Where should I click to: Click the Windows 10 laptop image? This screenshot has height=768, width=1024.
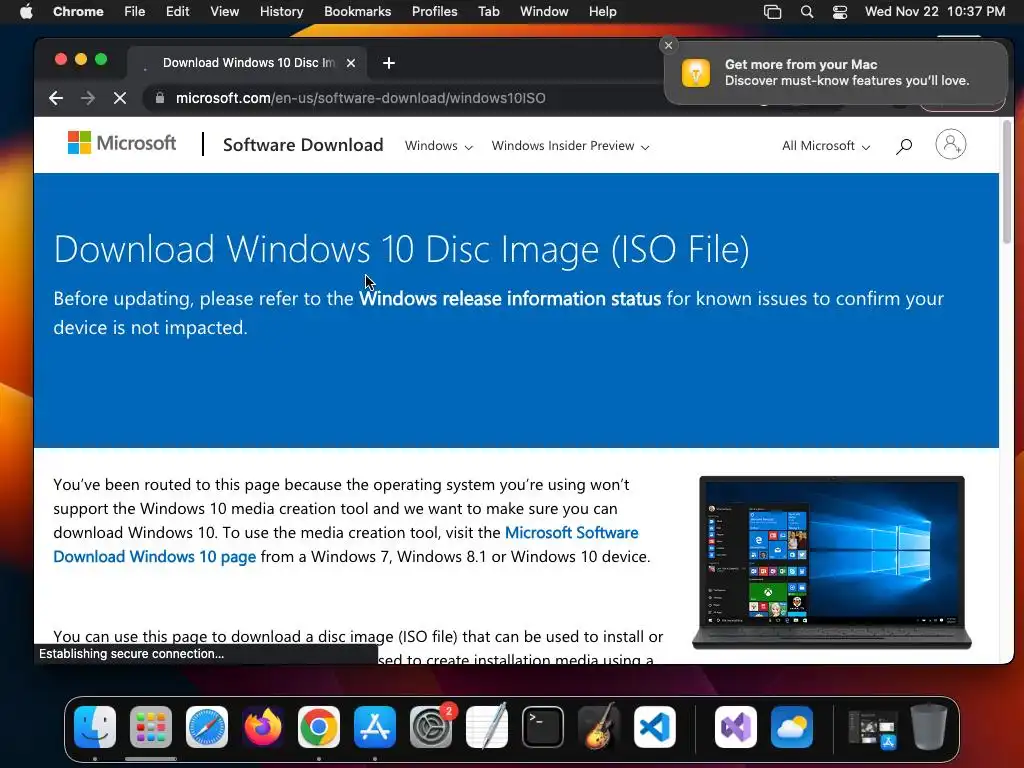831,562
